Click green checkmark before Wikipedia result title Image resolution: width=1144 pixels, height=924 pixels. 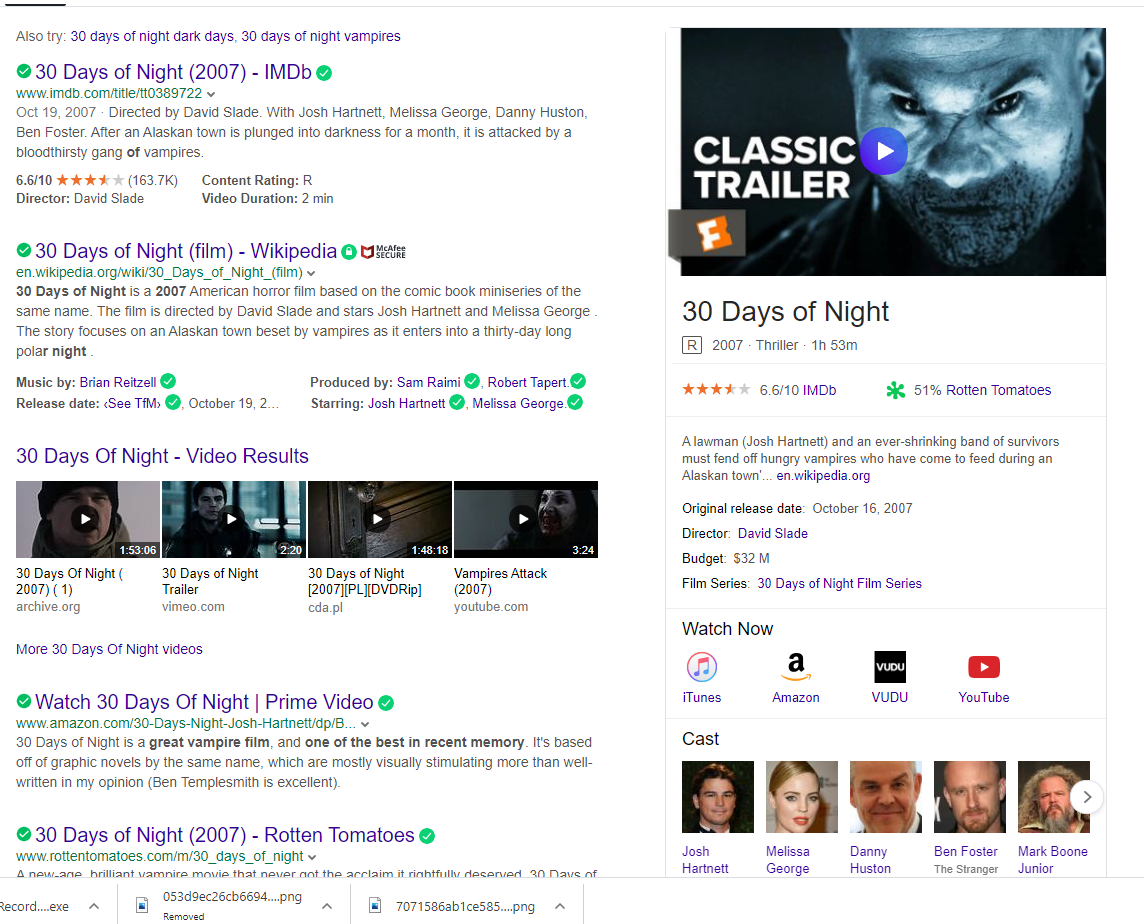pos(24,250)
